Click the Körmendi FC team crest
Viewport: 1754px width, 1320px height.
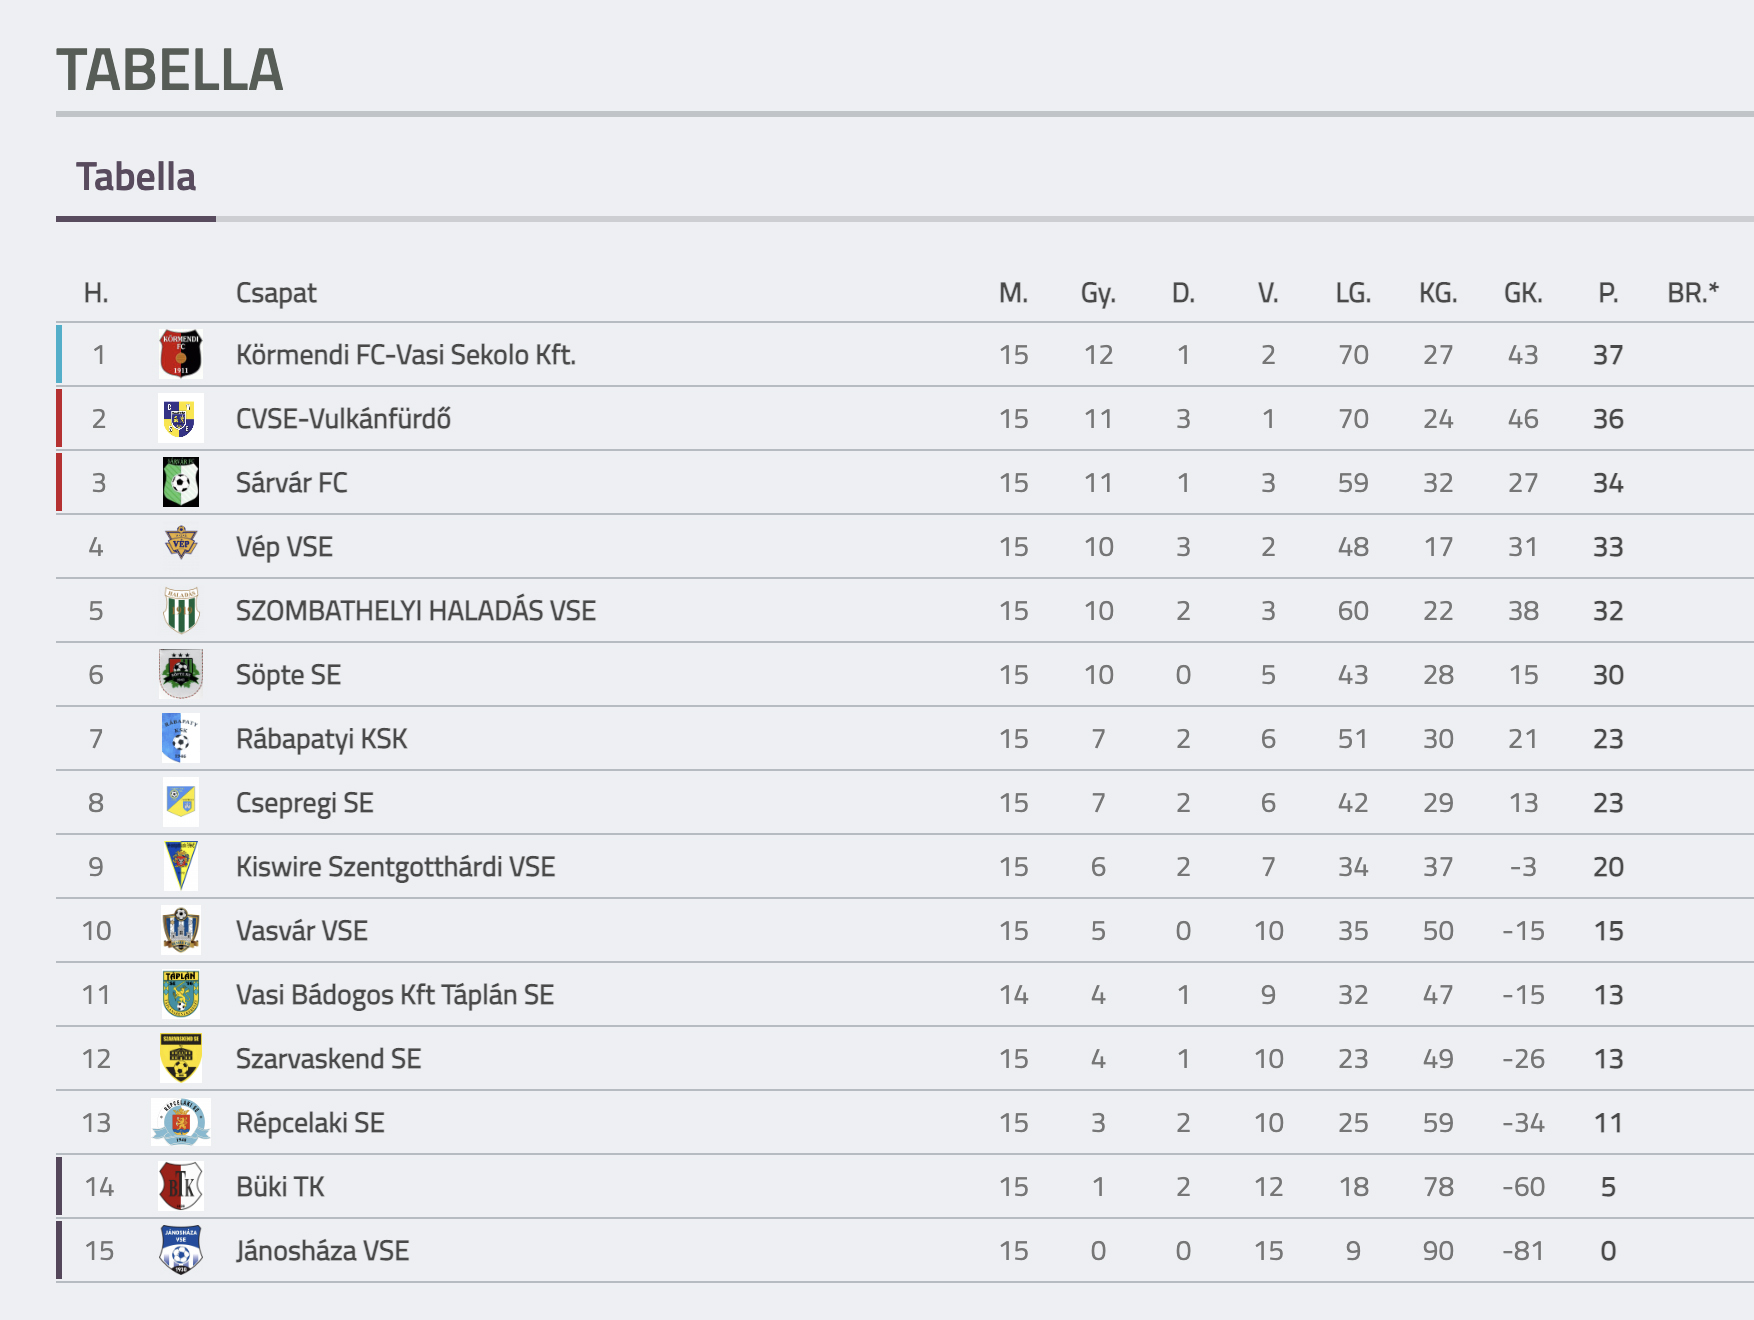click(x=181, y=354)
